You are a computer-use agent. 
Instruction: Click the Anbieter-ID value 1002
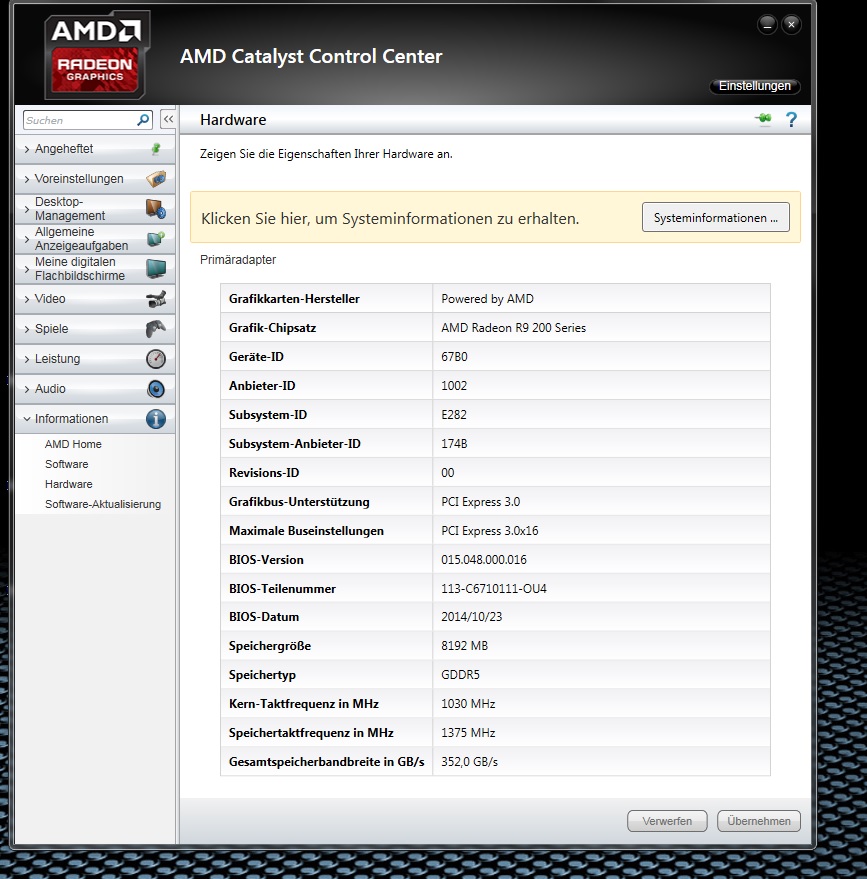click(454, 386)
